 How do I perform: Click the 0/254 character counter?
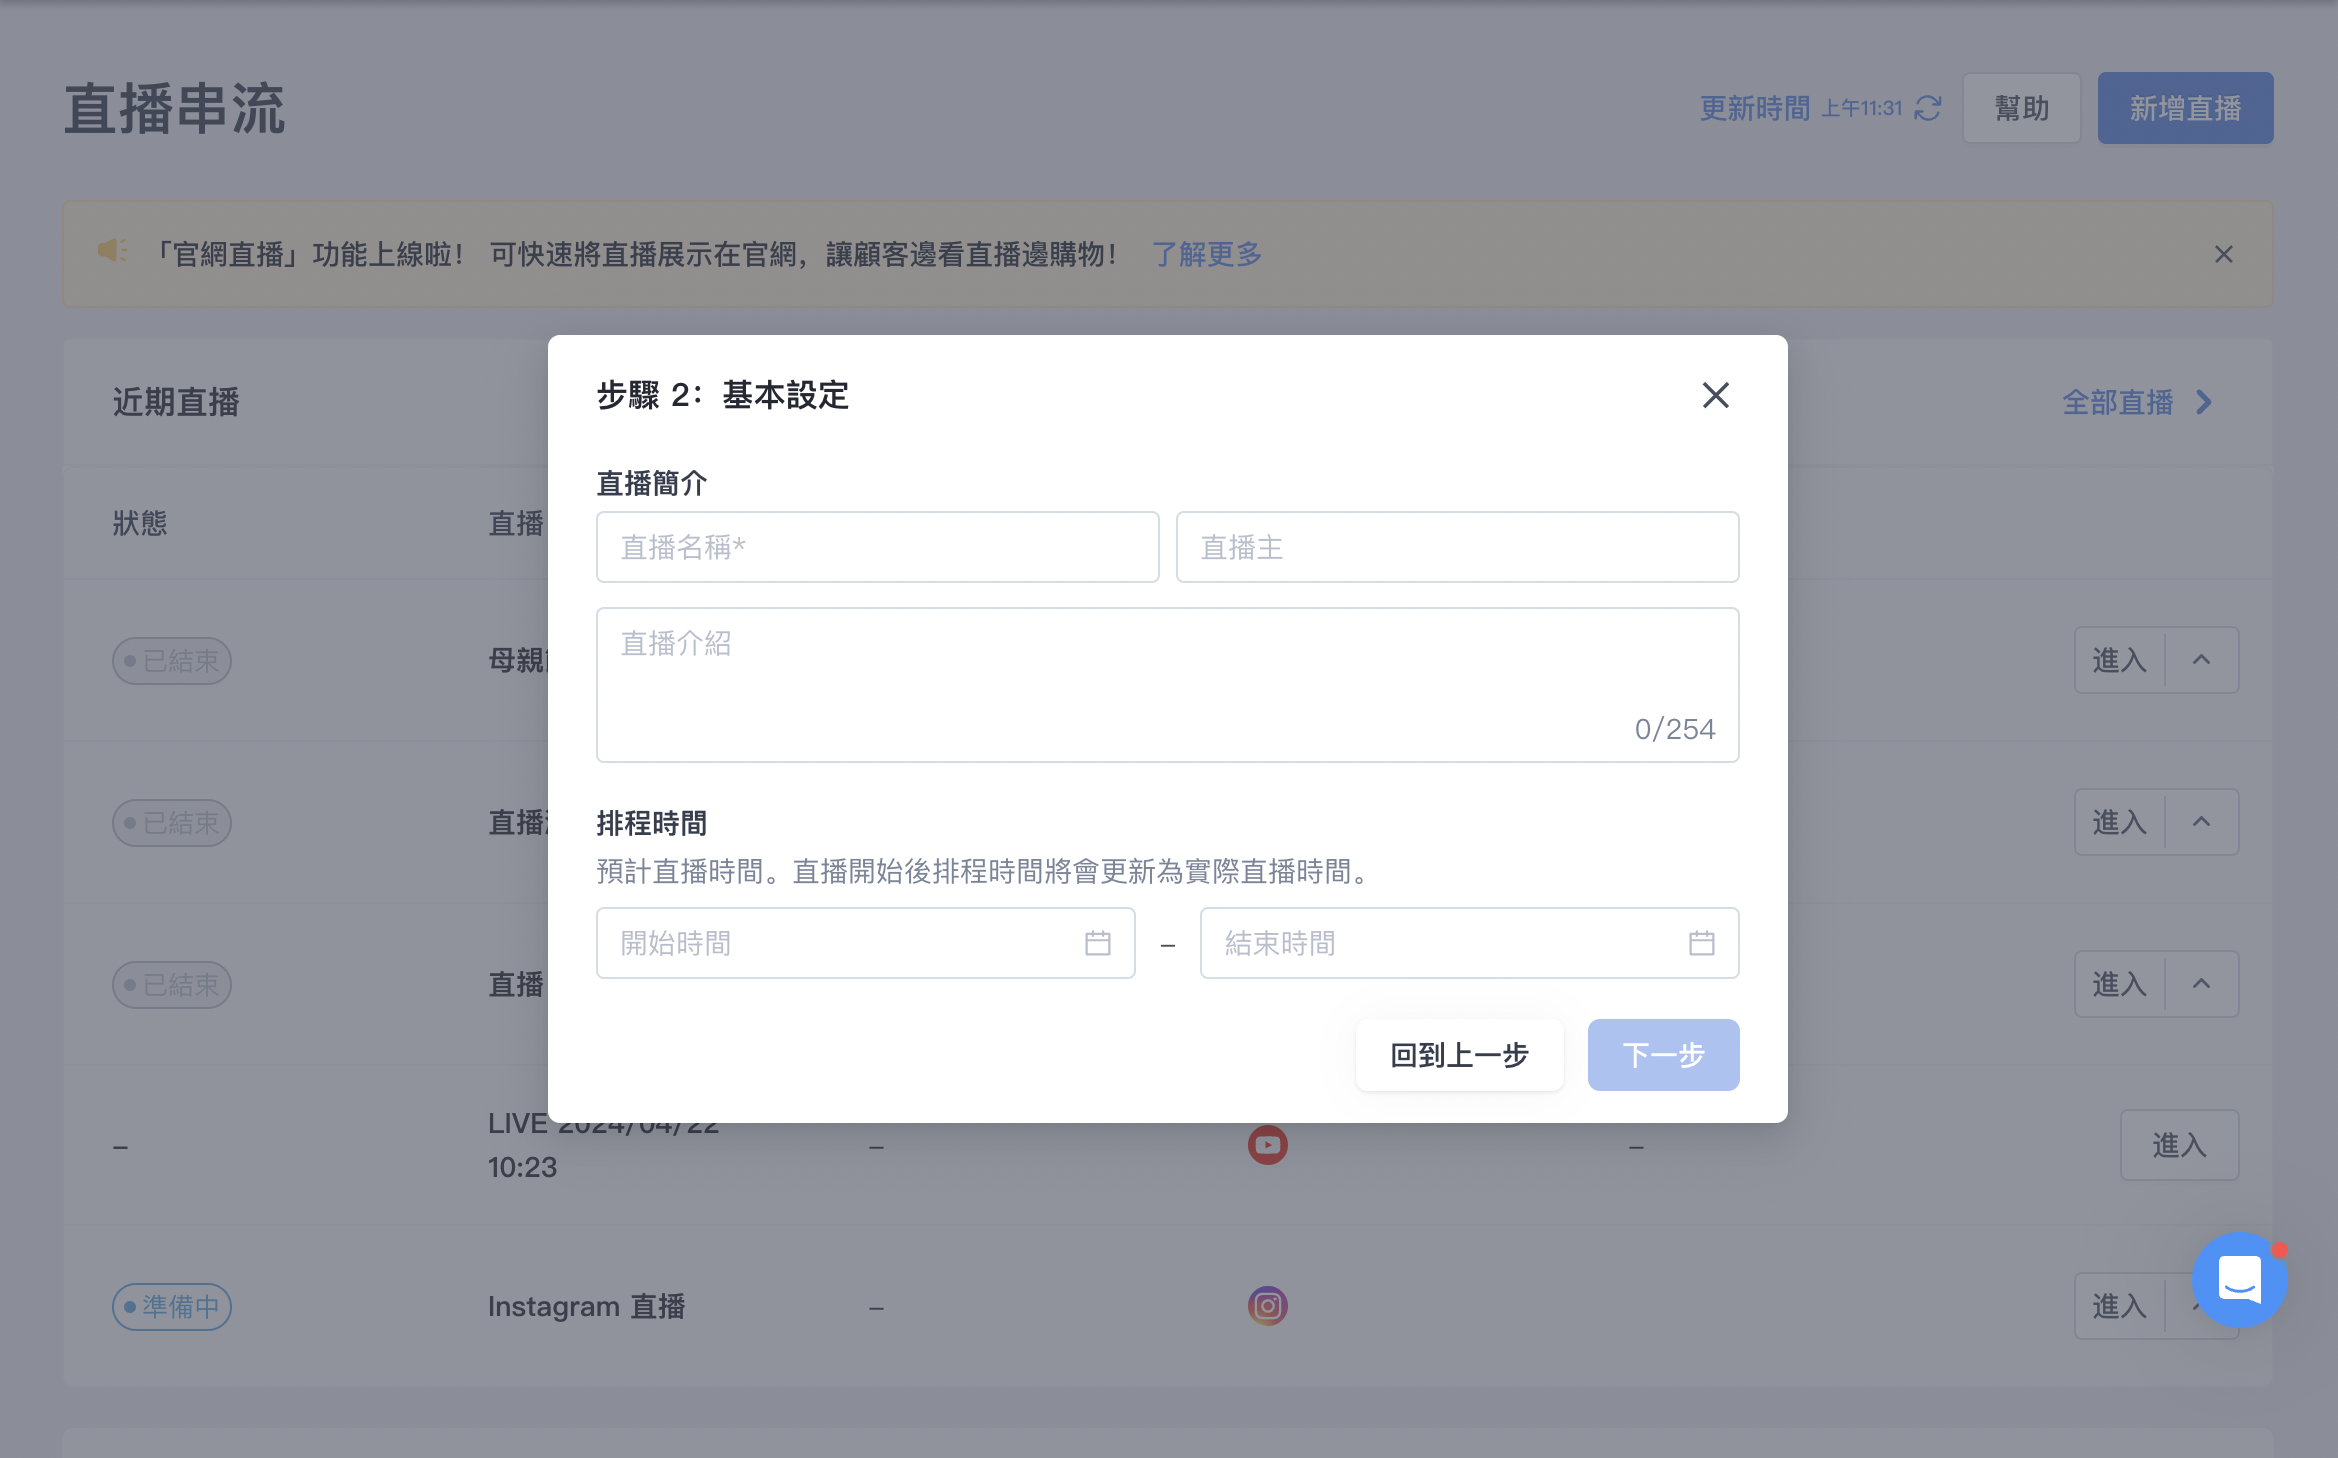point(1675,729)
